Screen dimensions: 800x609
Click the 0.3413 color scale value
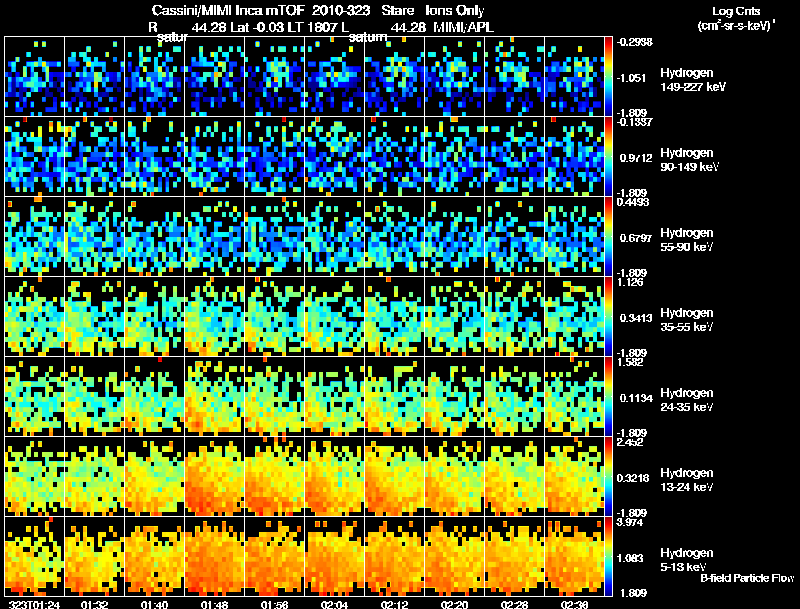(636, 318)
